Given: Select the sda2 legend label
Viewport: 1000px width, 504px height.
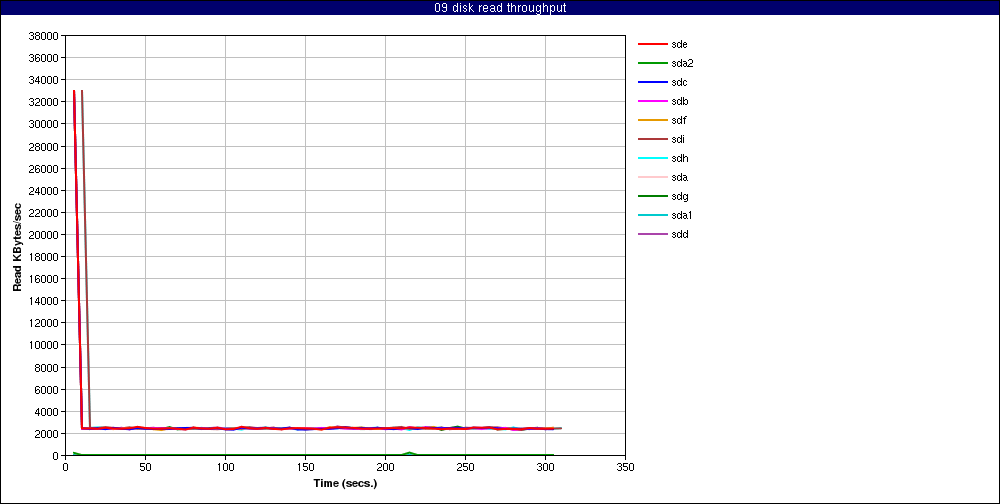Looking at the screenshot, I should [x=682, y=63].
